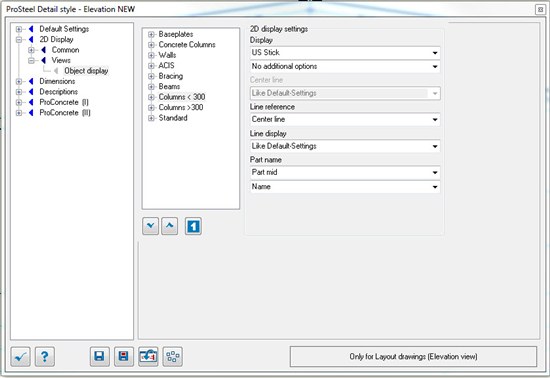Select the Concrete Columns label
The height and width of the screenshot is (378, 550).
click(187, 45)
